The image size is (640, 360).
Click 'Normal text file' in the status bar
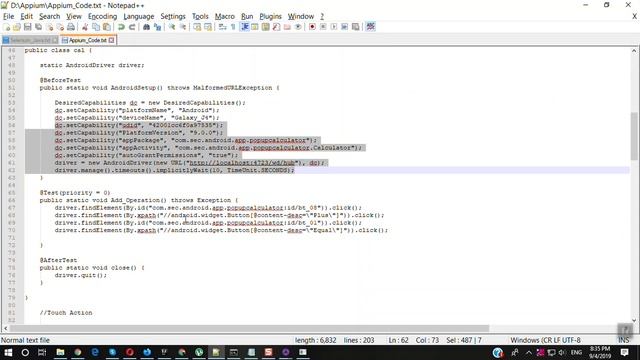click(x=25, y=340)
